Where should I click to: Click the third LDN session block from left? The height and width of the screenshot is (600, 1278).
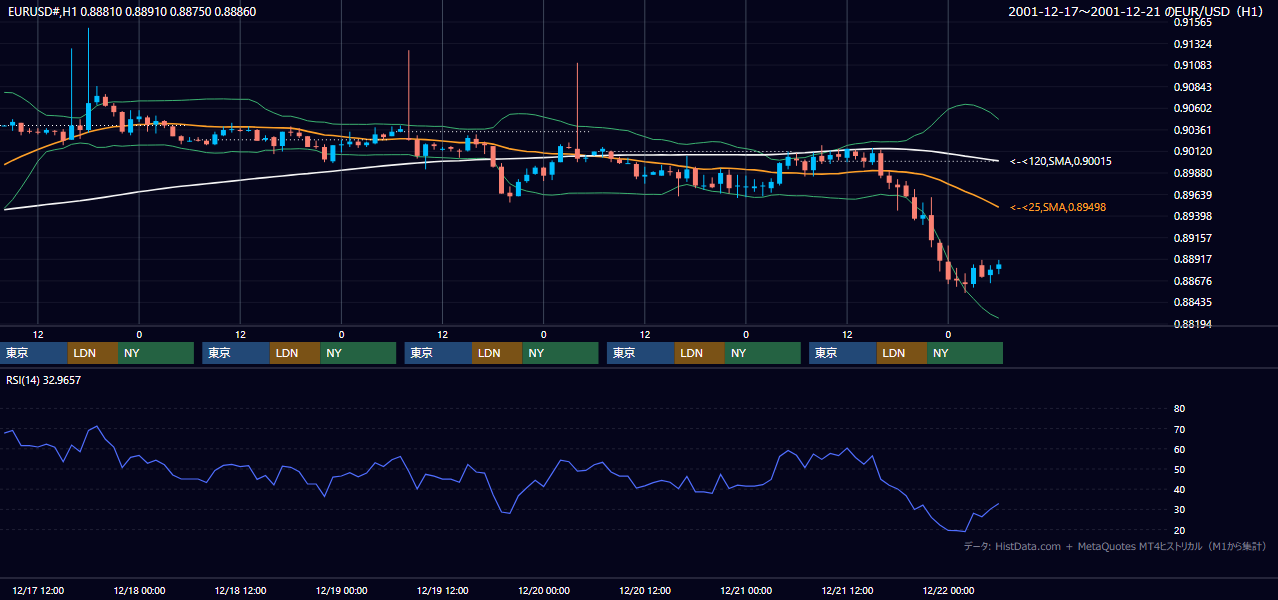click(x=497, y=353)
